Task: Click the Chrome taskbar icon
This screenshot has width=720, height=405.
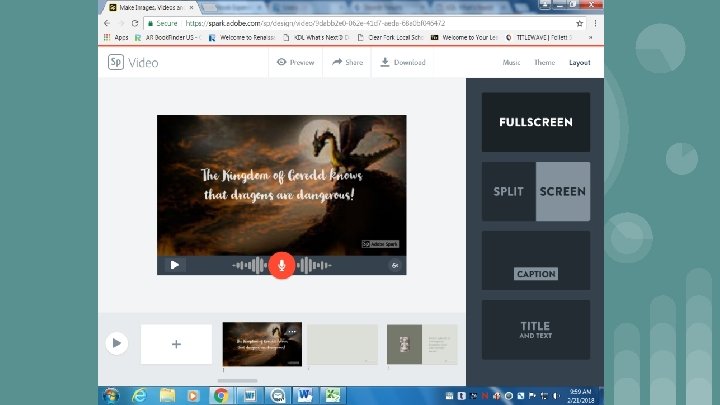Action: coord(221,395)
